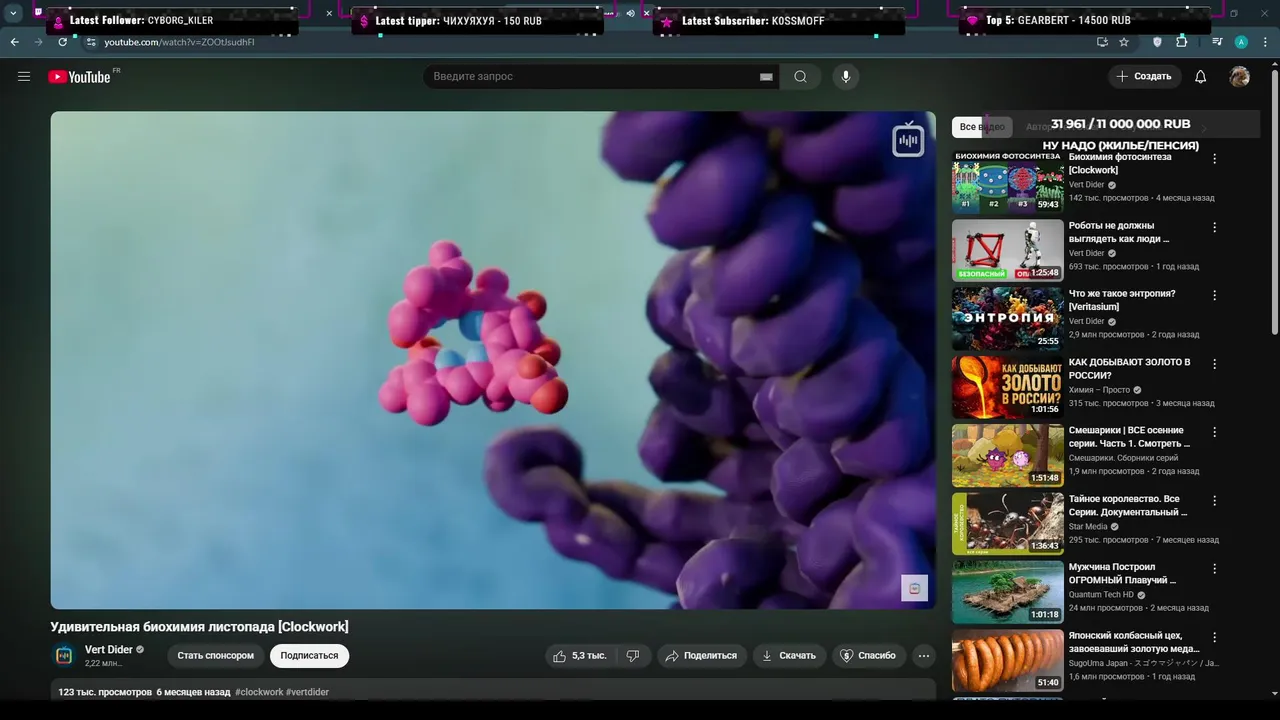1280x720 pixels.
Task: Click the Скачать button
Action: tap(789, 656)
